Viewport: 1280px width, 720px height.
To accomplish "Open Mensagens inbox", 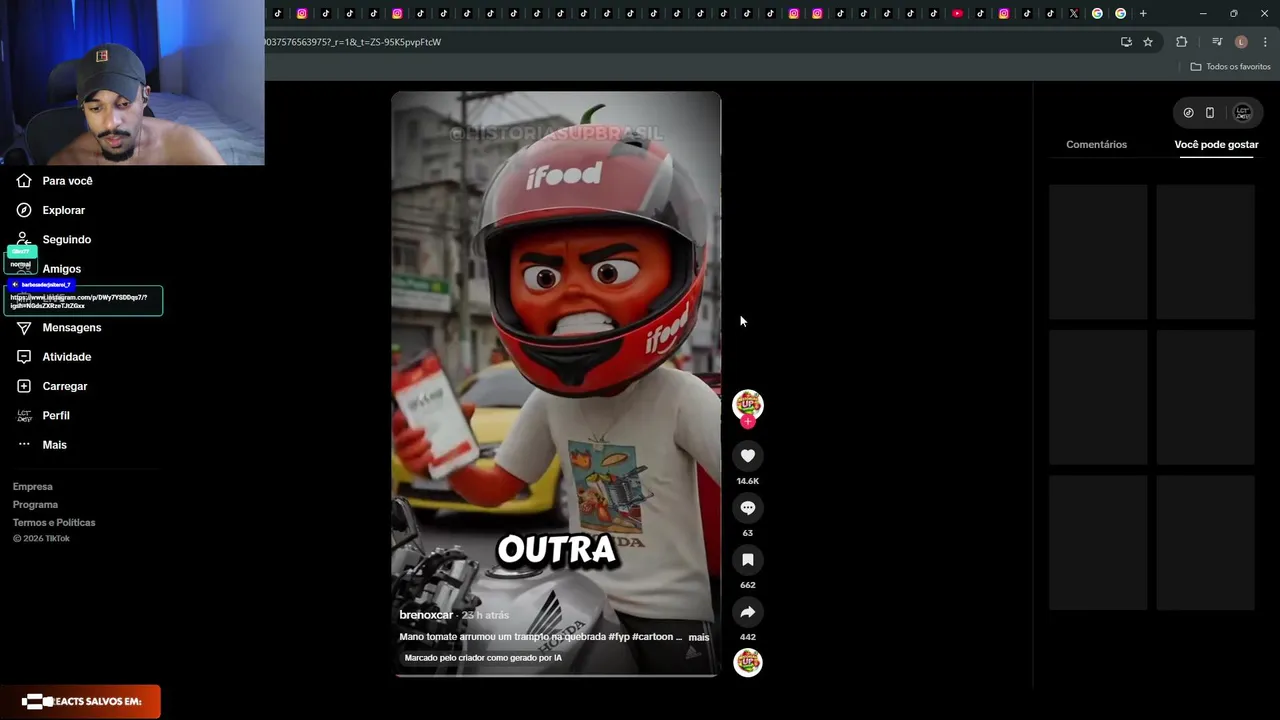I will point(58,328).
